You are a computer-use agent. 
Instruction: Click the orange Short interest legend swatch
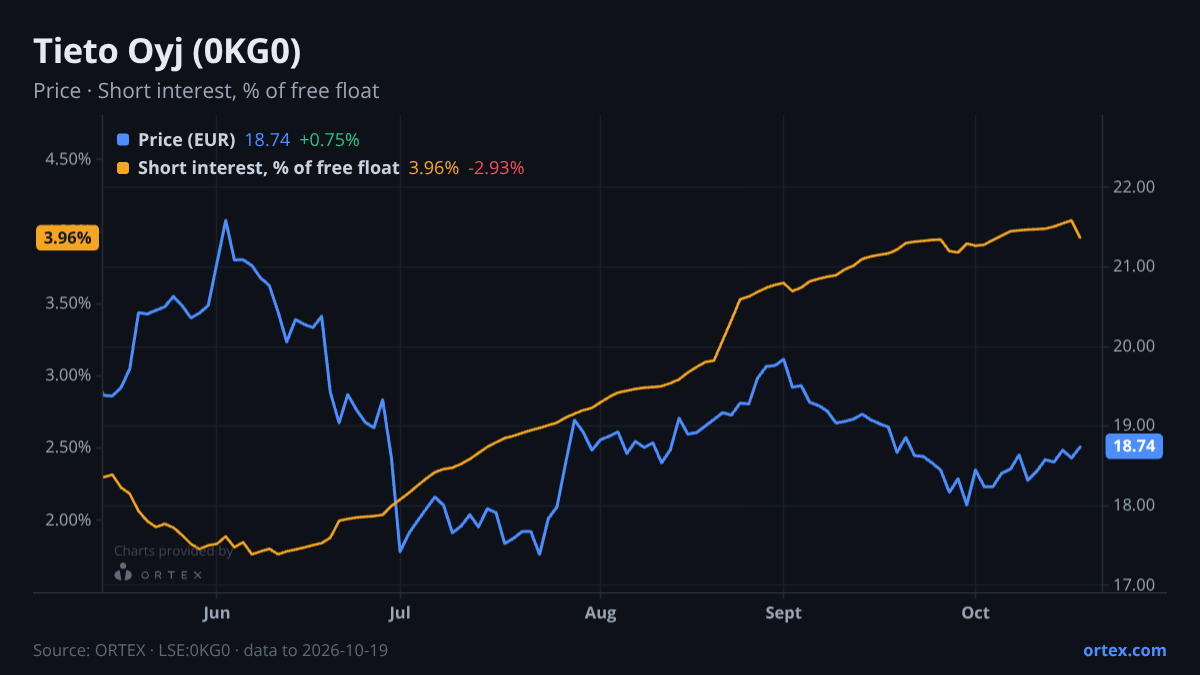[123, 168]
